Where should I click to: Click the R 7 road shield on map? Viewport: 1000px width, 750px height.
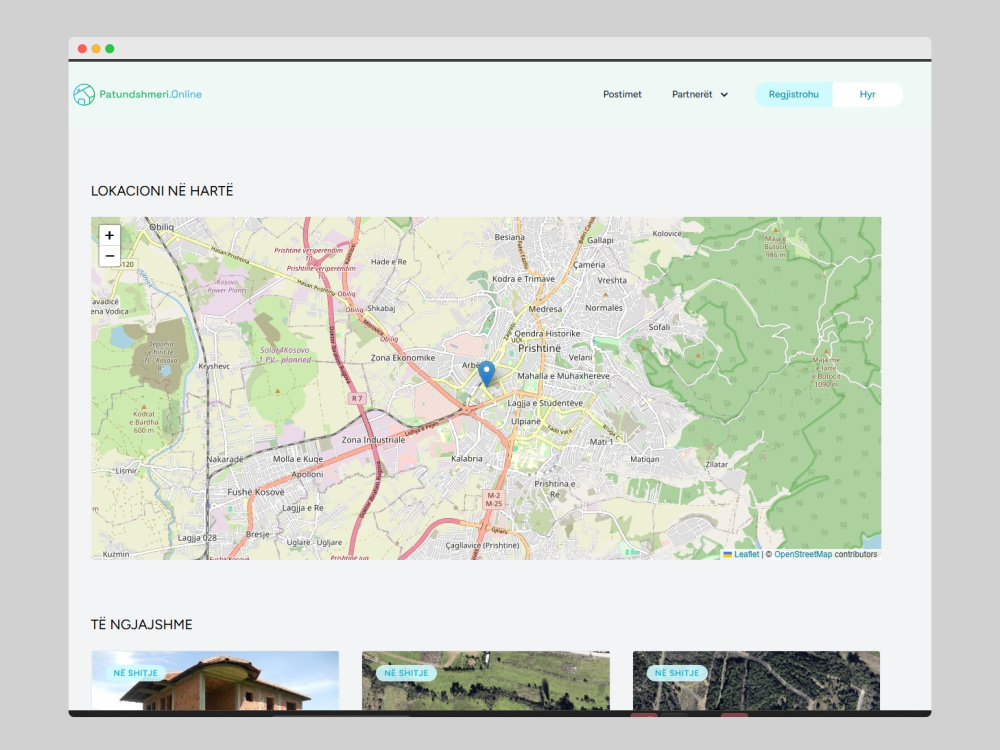[x=357, y=399]
